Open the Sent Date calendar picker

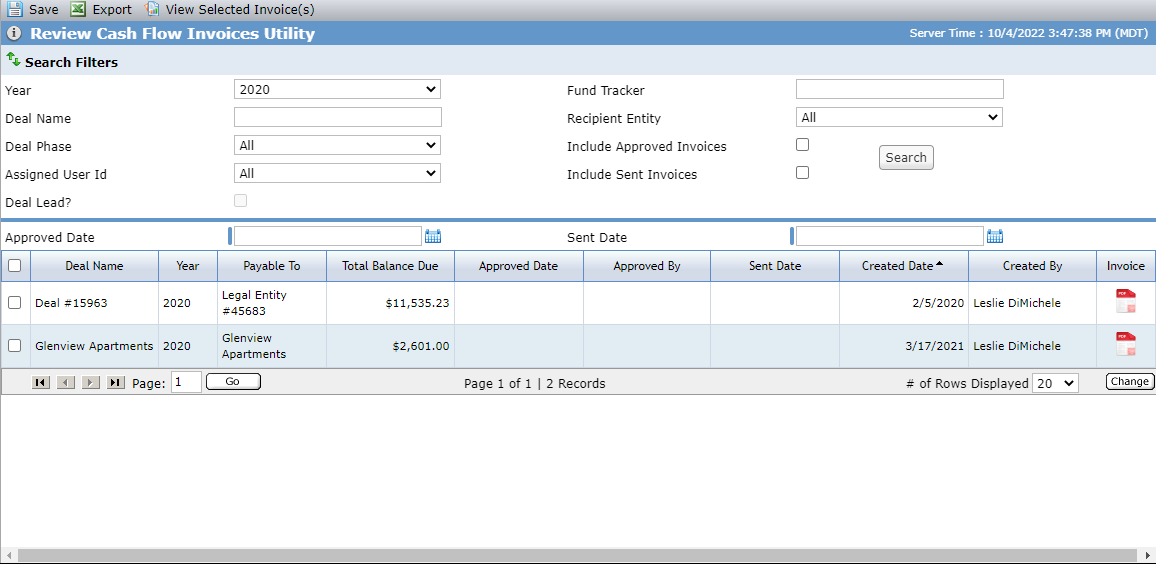pyautogui.click(x=995, y=237)
